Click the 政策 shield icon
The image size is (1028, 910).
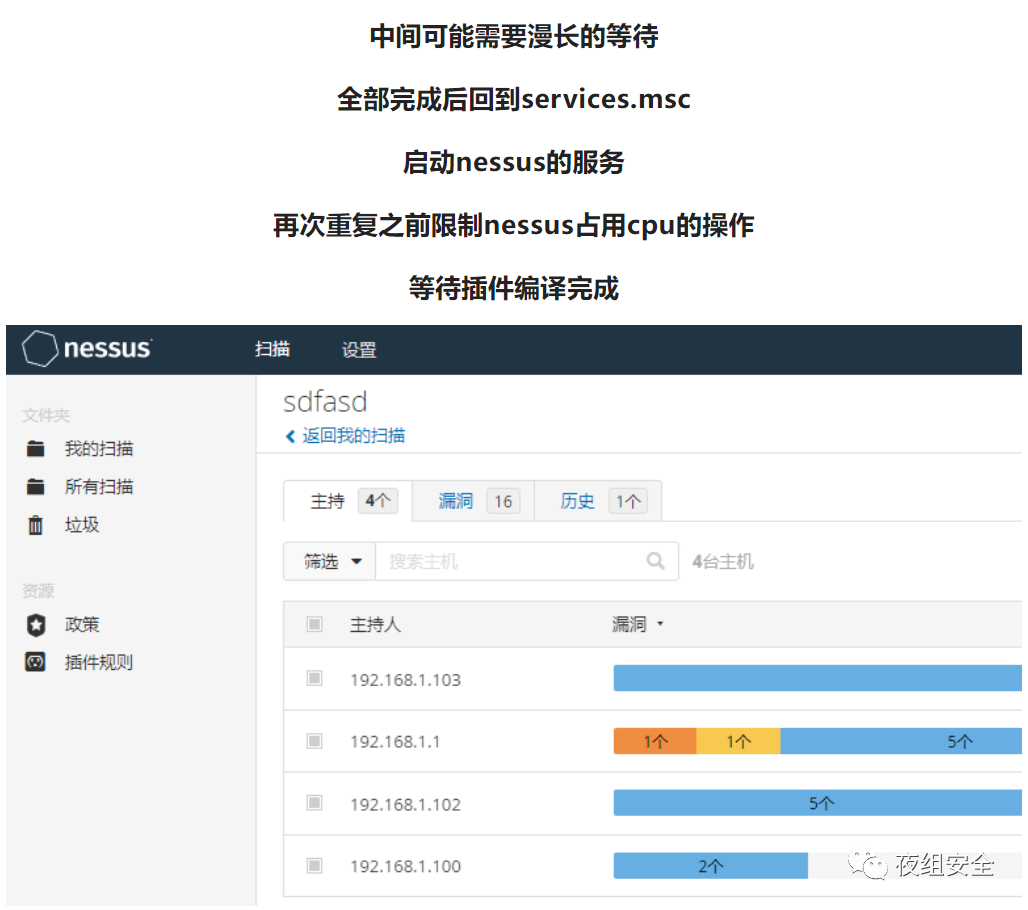tap(36, 625)
